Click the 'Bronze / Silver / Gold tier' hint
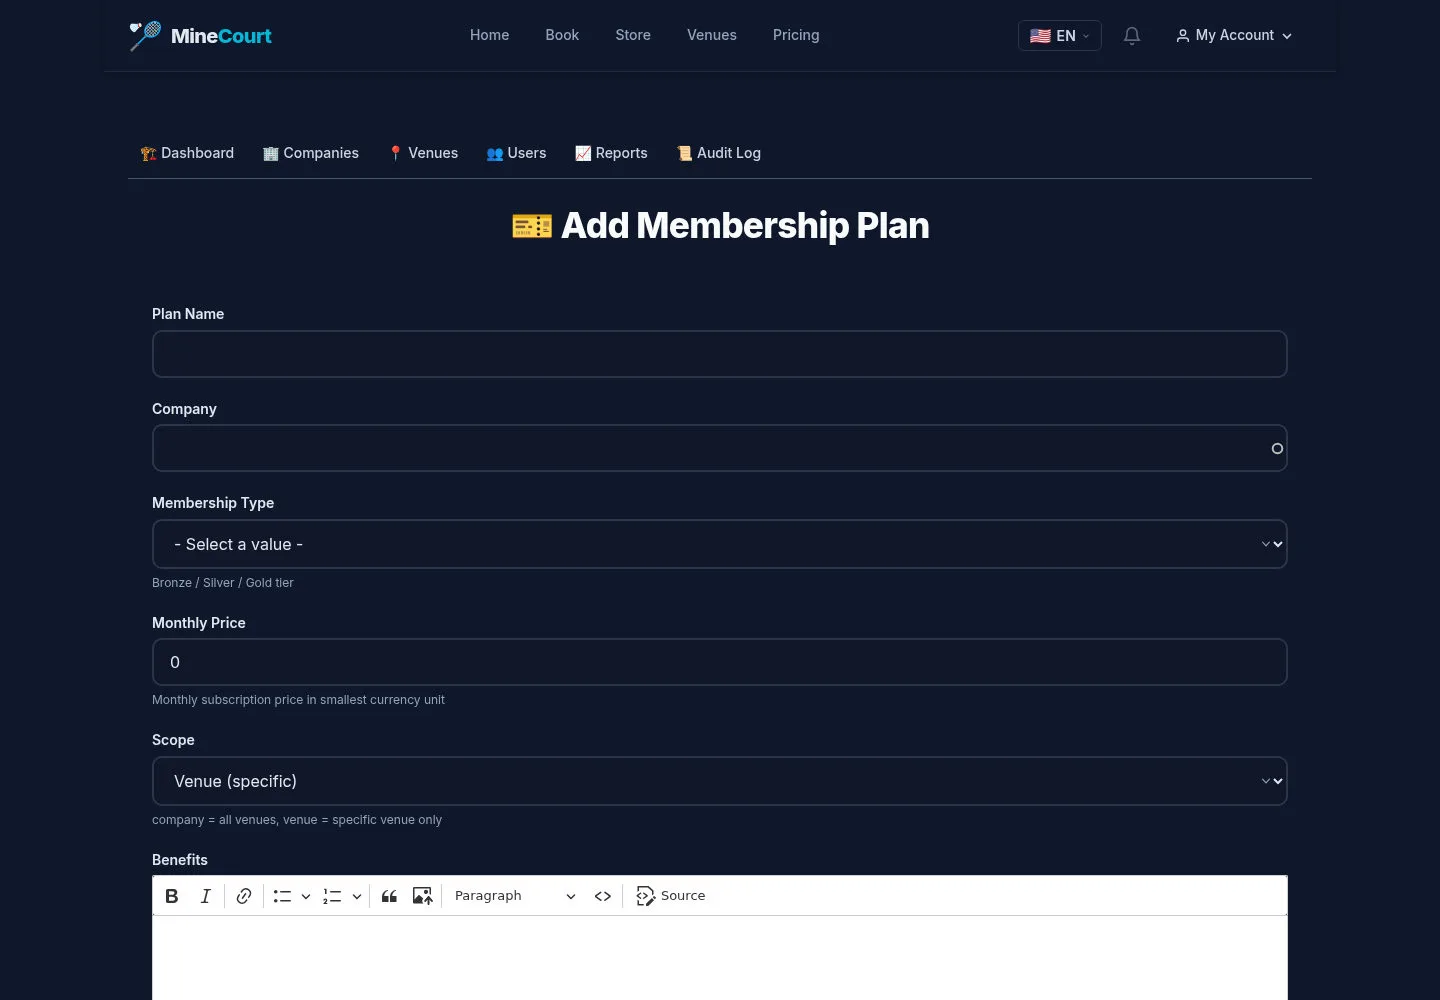Viewport: 1440px width, 1000px height. [x=223, y=583]
